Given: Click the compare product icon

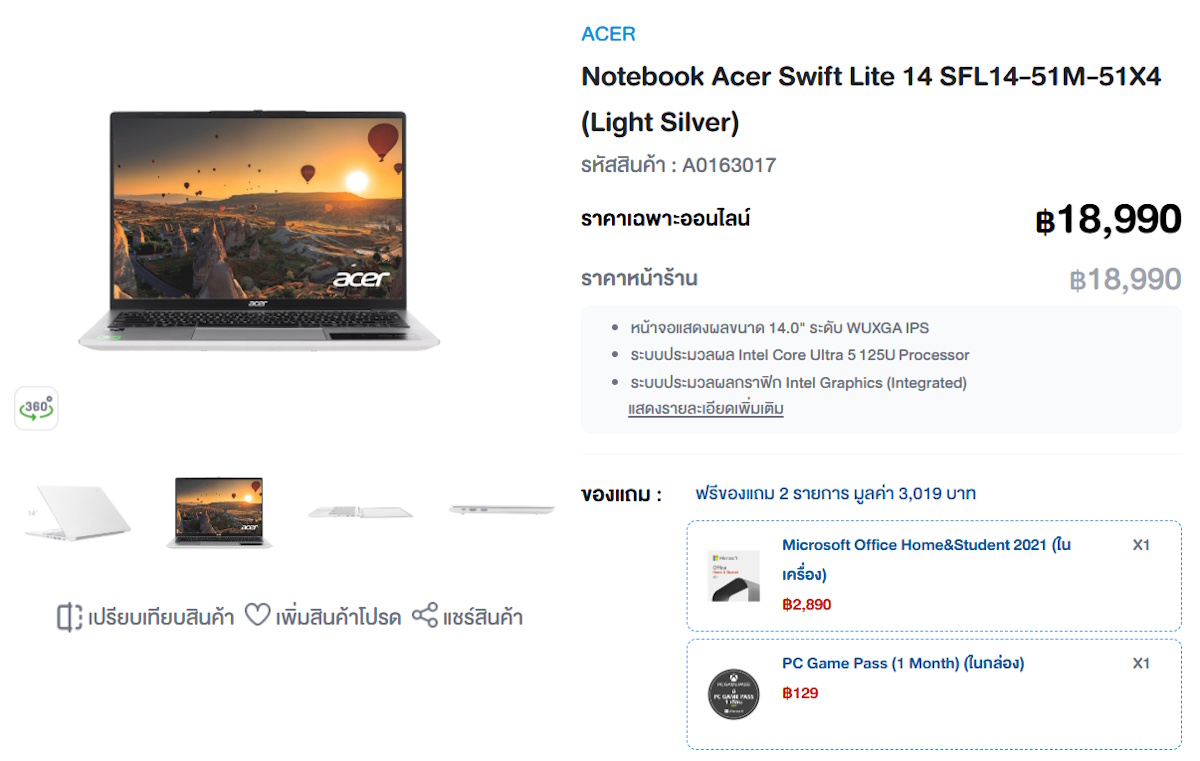Looking at the screenshot, I should [69, 617].
